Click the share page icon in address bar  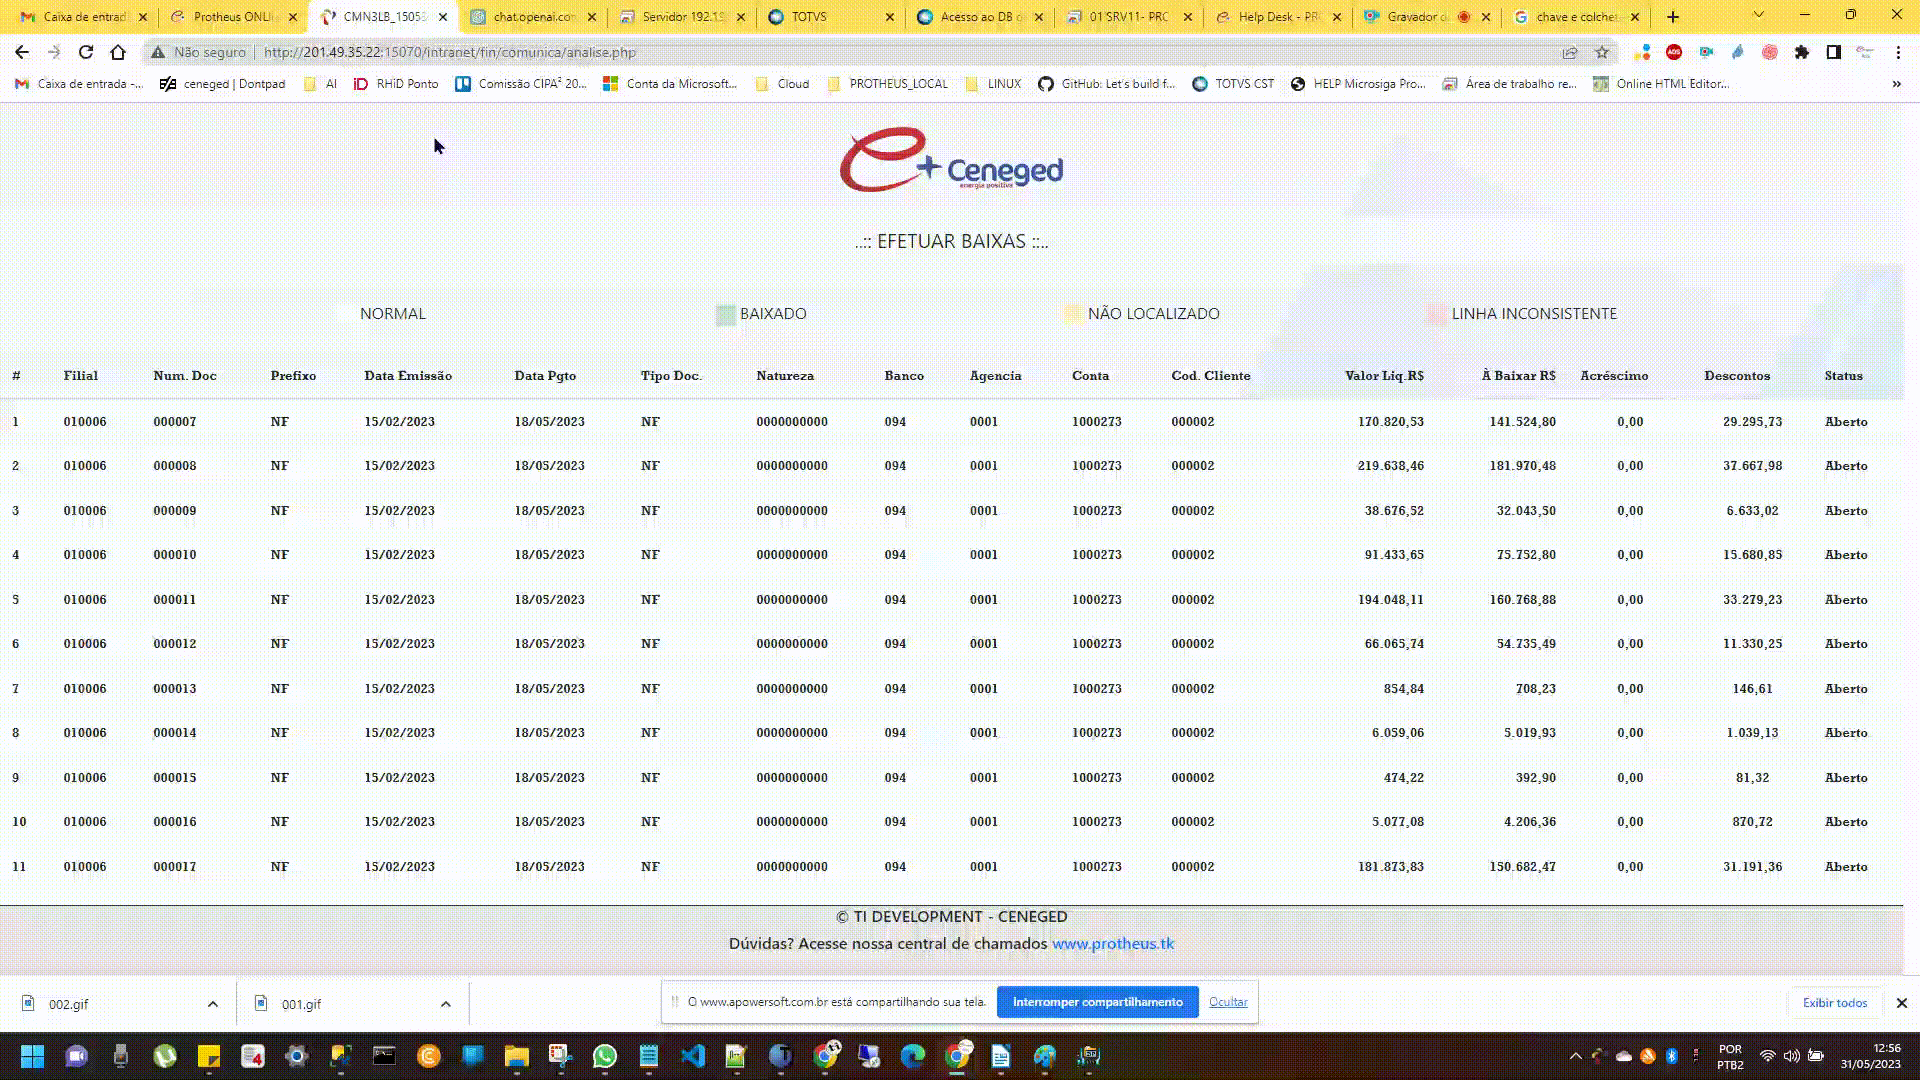coord(1570,52)
